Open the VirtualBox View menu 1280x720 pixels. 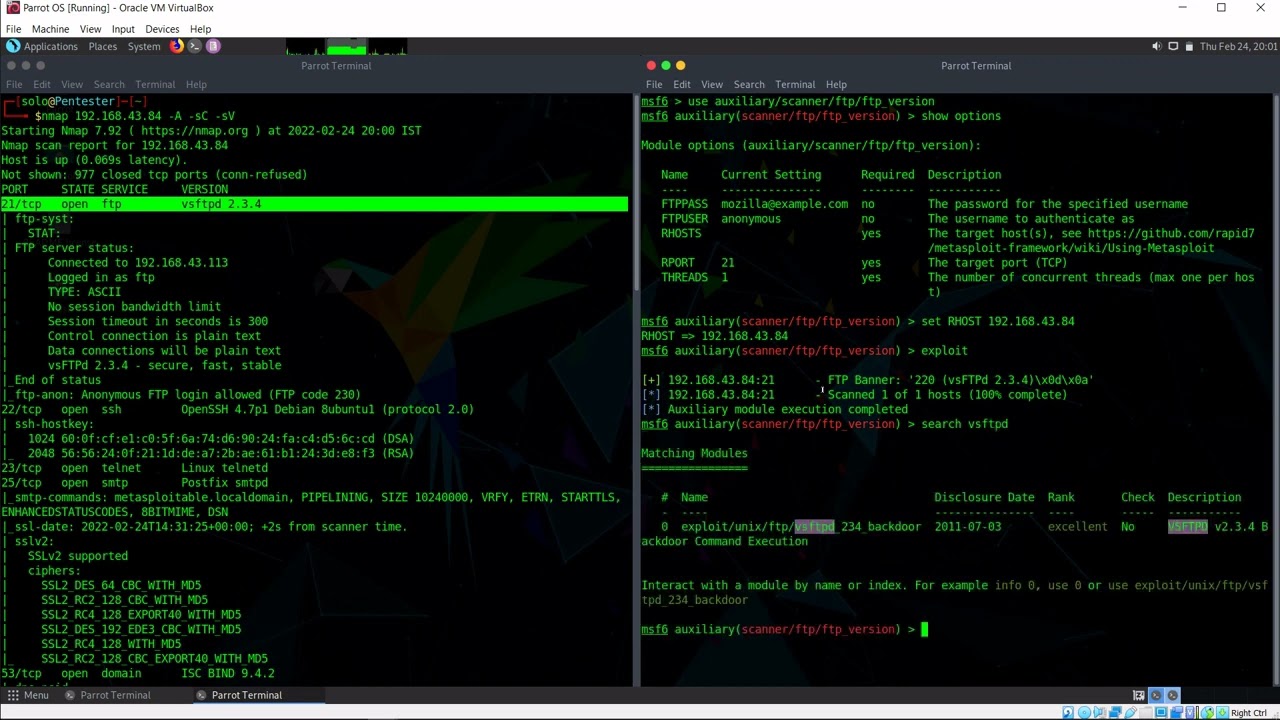tap(90, 29)
